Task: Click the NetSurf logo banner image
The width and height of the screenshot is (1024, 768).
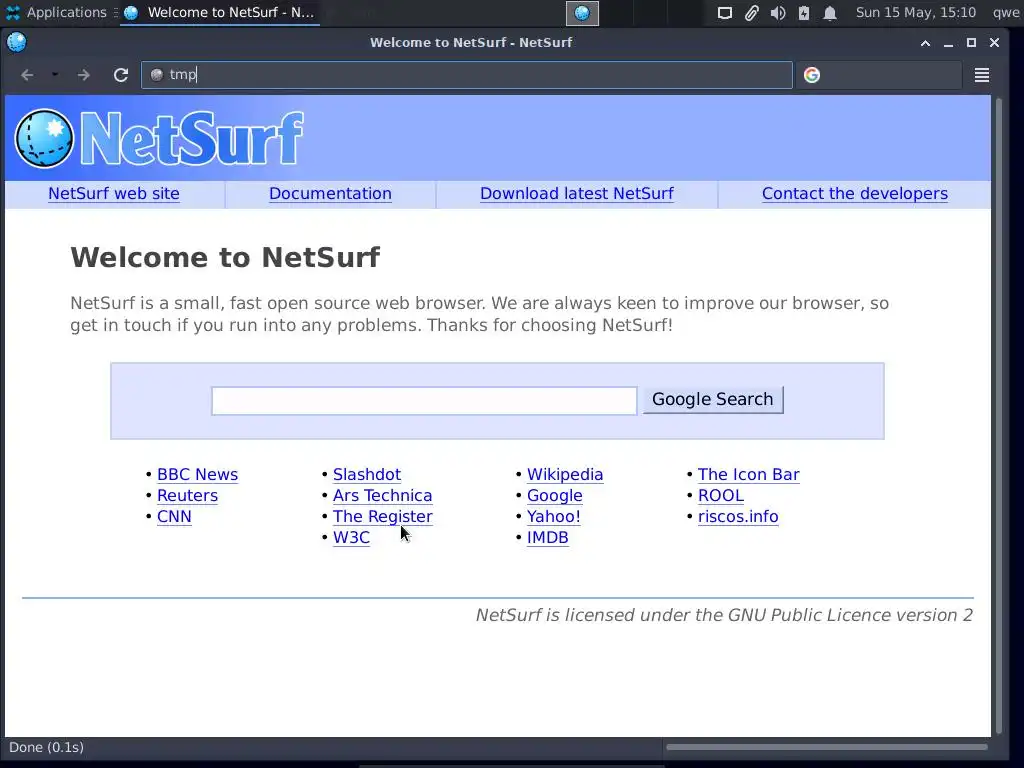Action: pyautogui.click(x=159, y=138)
